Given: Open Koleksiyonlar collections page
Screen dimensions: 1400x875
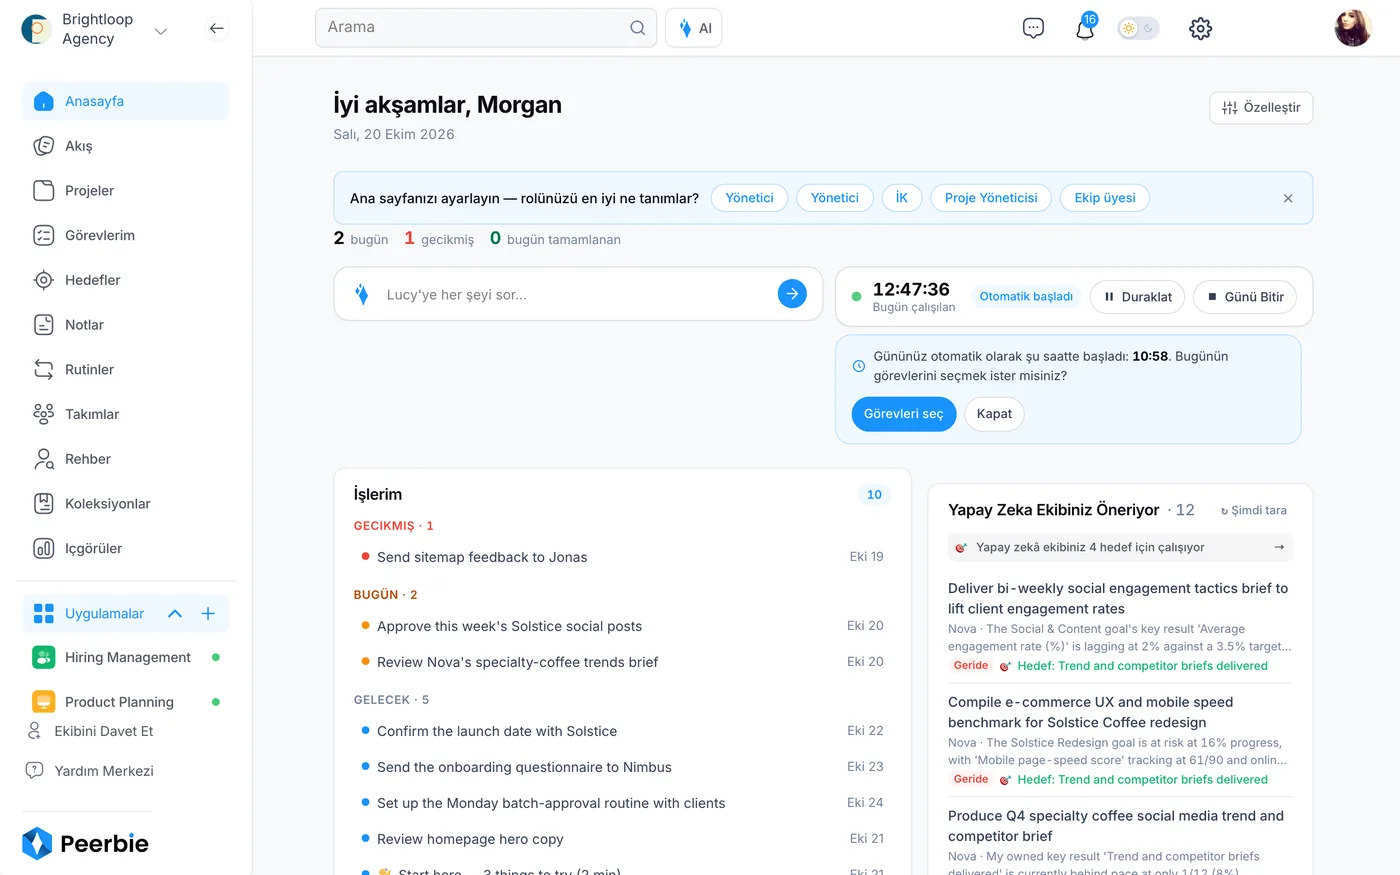Looking at the screenshot, I should 126,504.
